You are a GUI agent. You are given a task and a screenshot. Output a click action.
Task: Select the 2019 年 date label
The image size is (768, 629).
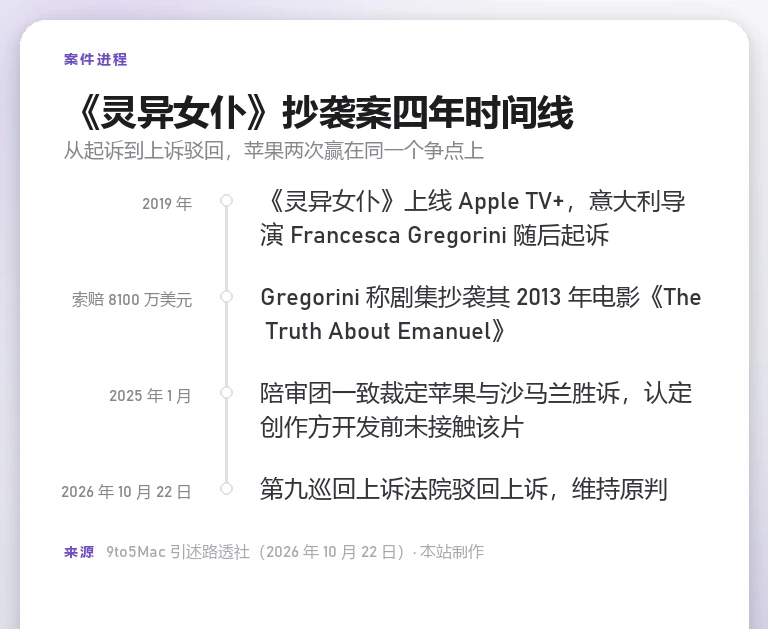coord(167,203)
